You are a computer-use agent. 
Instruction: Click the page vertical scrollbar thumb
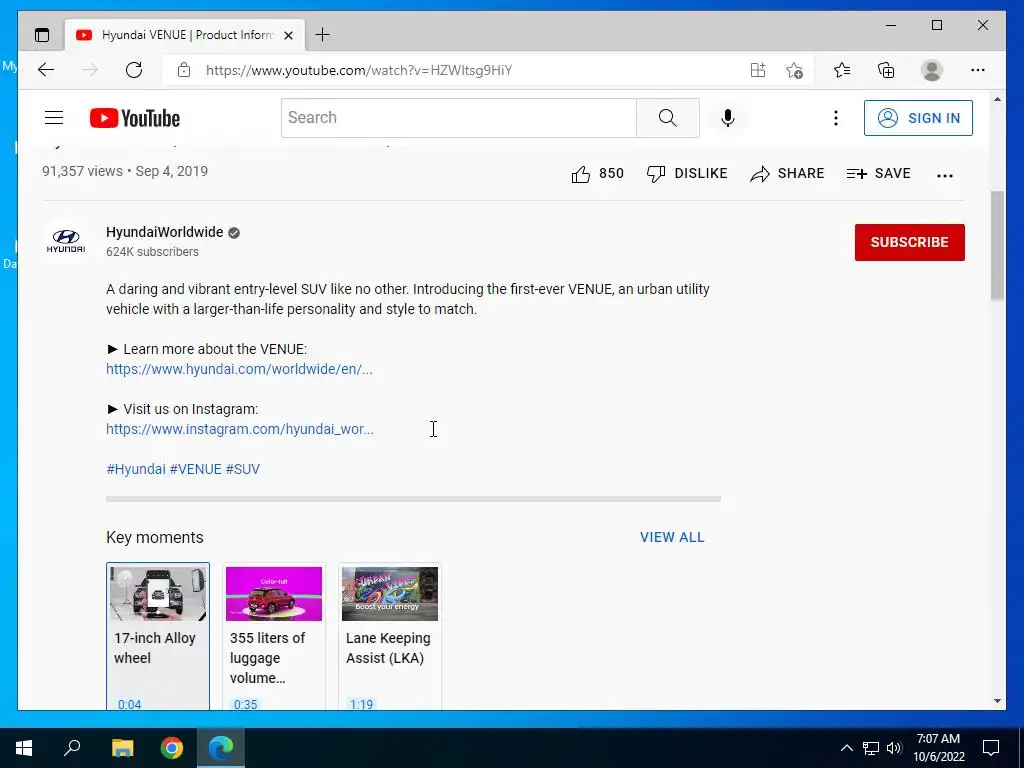[997, 246]
